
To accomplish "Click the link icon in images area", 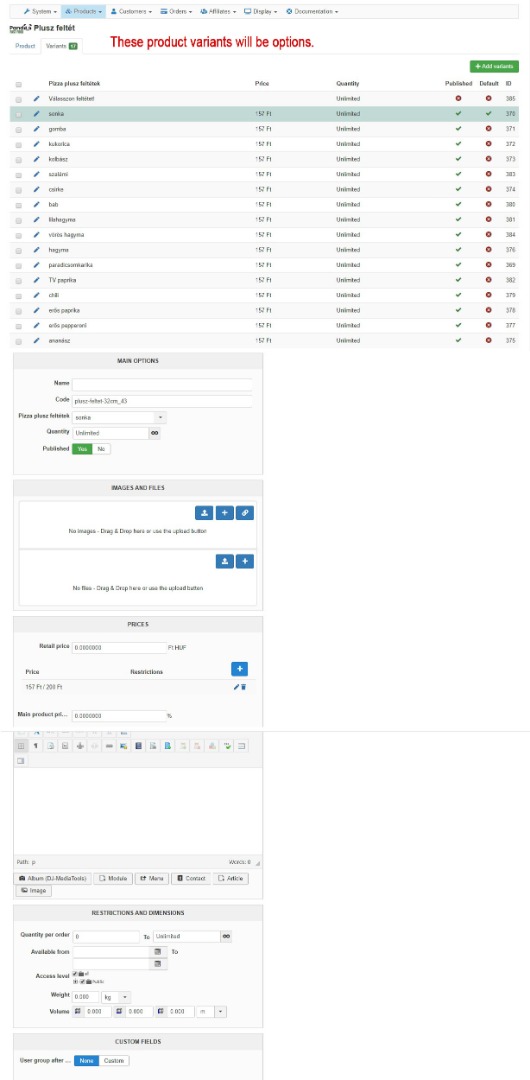I will [245, 513].
